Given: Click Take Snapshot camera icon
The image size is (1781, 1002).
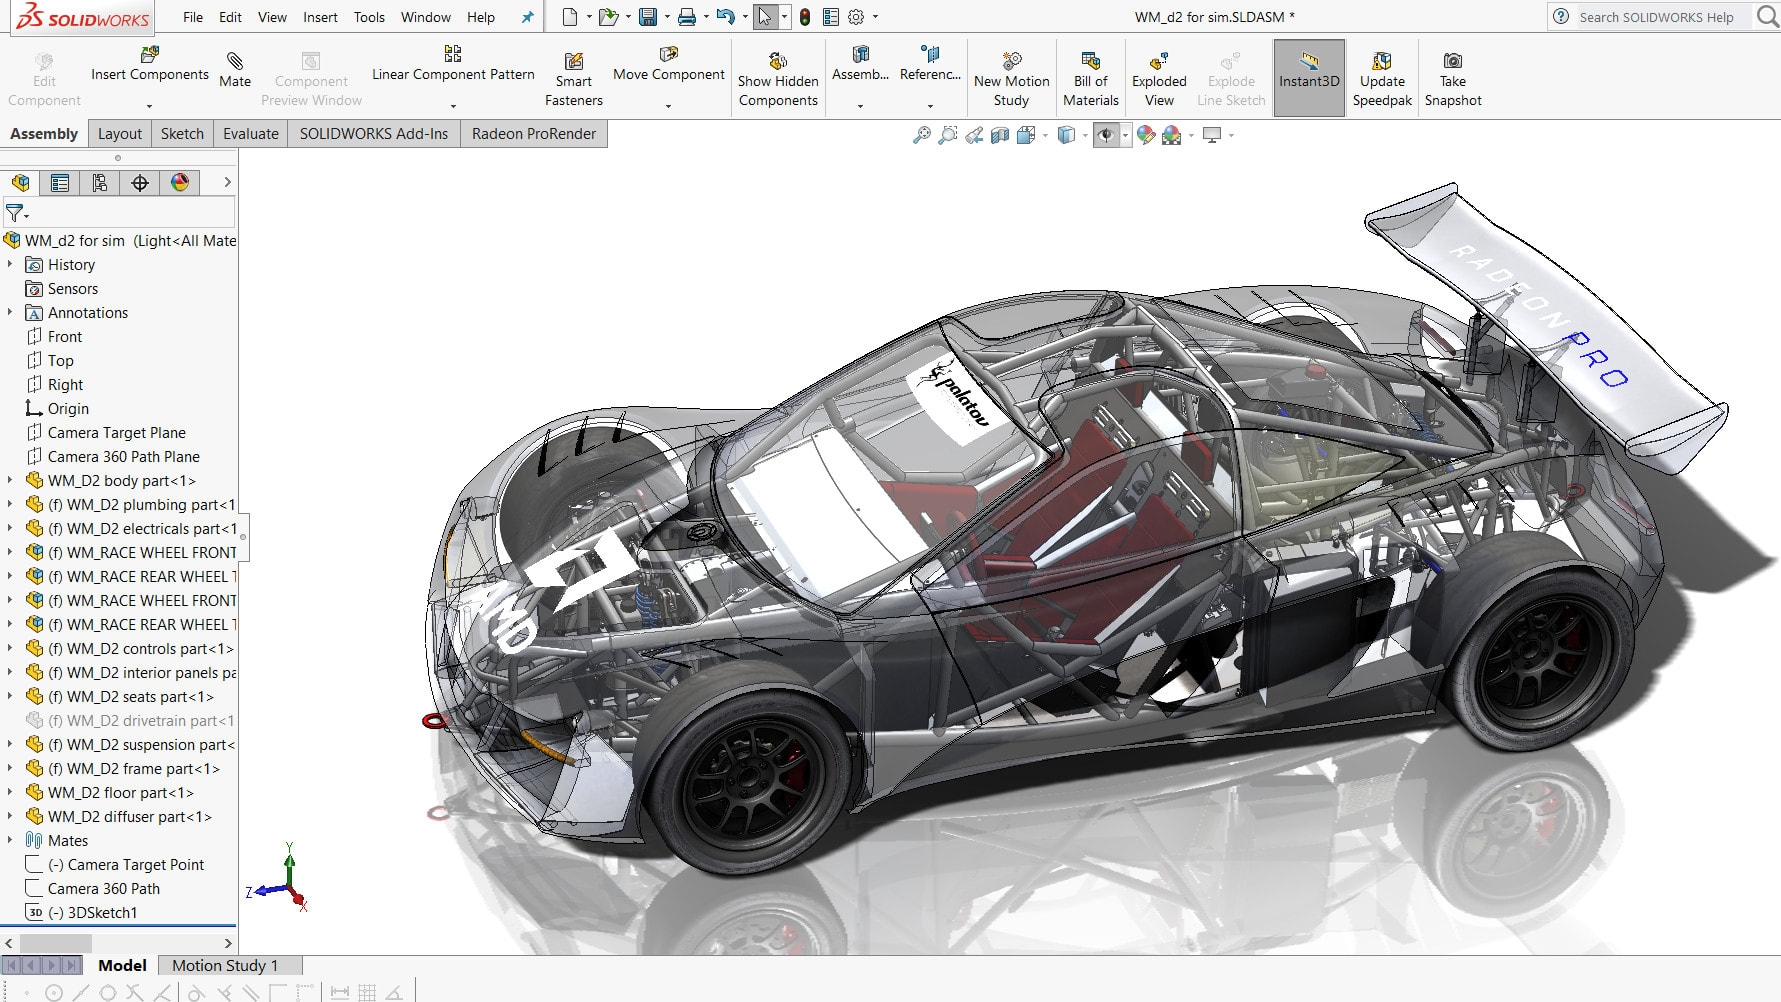Looking at the screenshot, I should tap(1452, 62).
